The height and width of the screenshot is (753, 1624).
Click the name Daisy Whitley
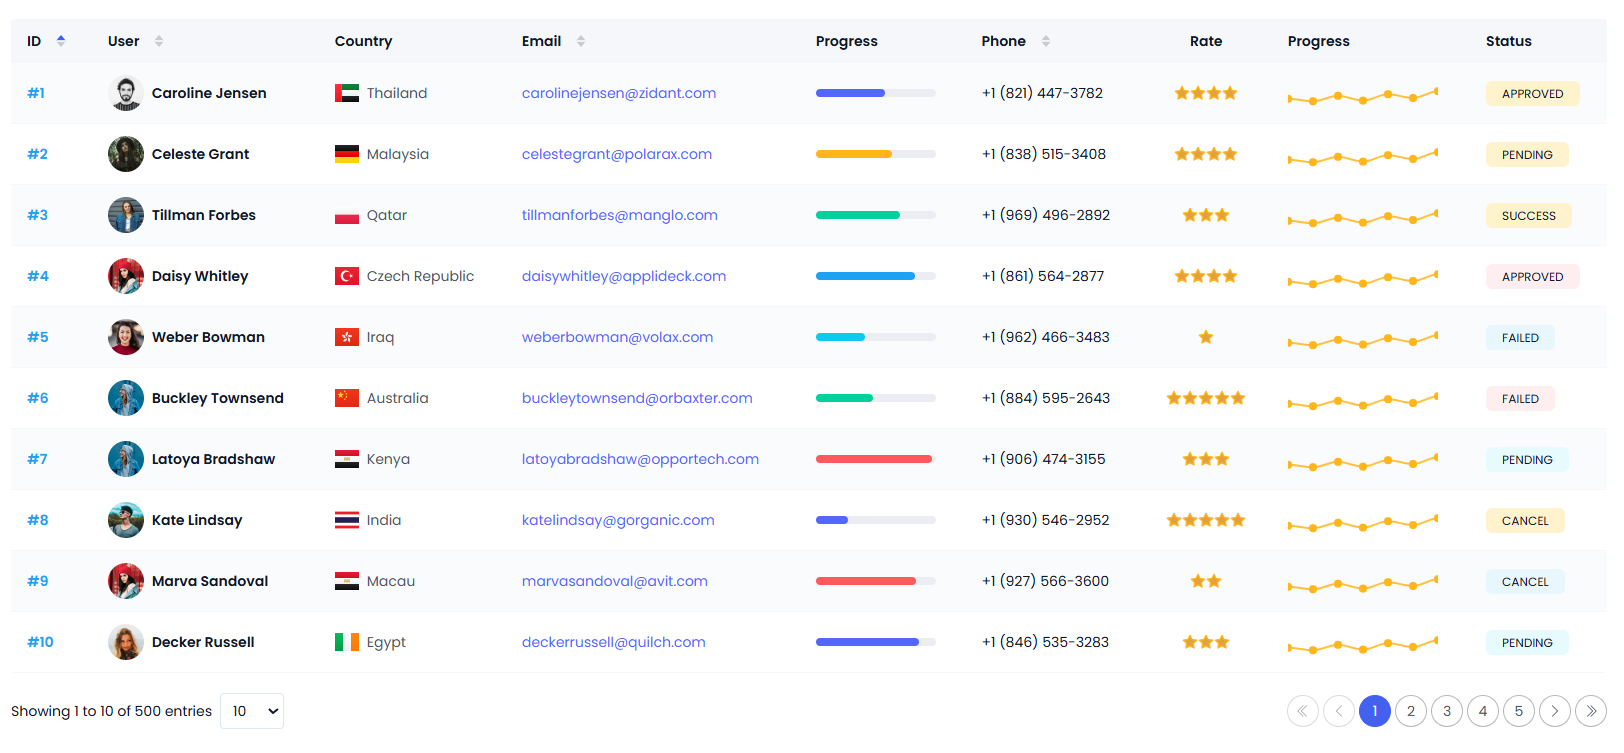(200, 276)
